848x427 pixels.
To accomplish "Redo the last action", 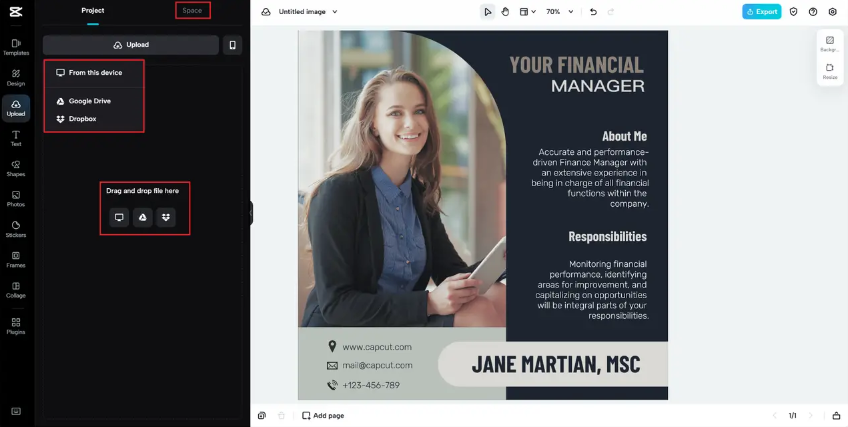I will click(611, 11).
